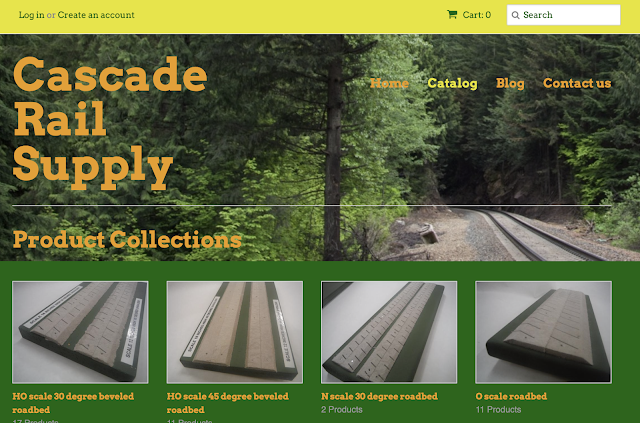
Task: Open O scale roadbed thumbnail image
Action: pos(543,332)
